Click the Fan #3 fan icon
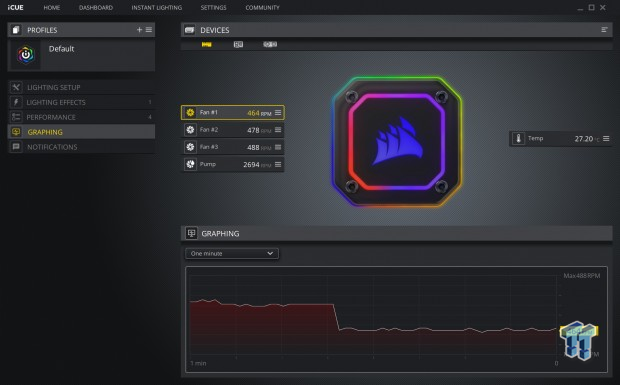620x385 pixels. coord(190,147)
